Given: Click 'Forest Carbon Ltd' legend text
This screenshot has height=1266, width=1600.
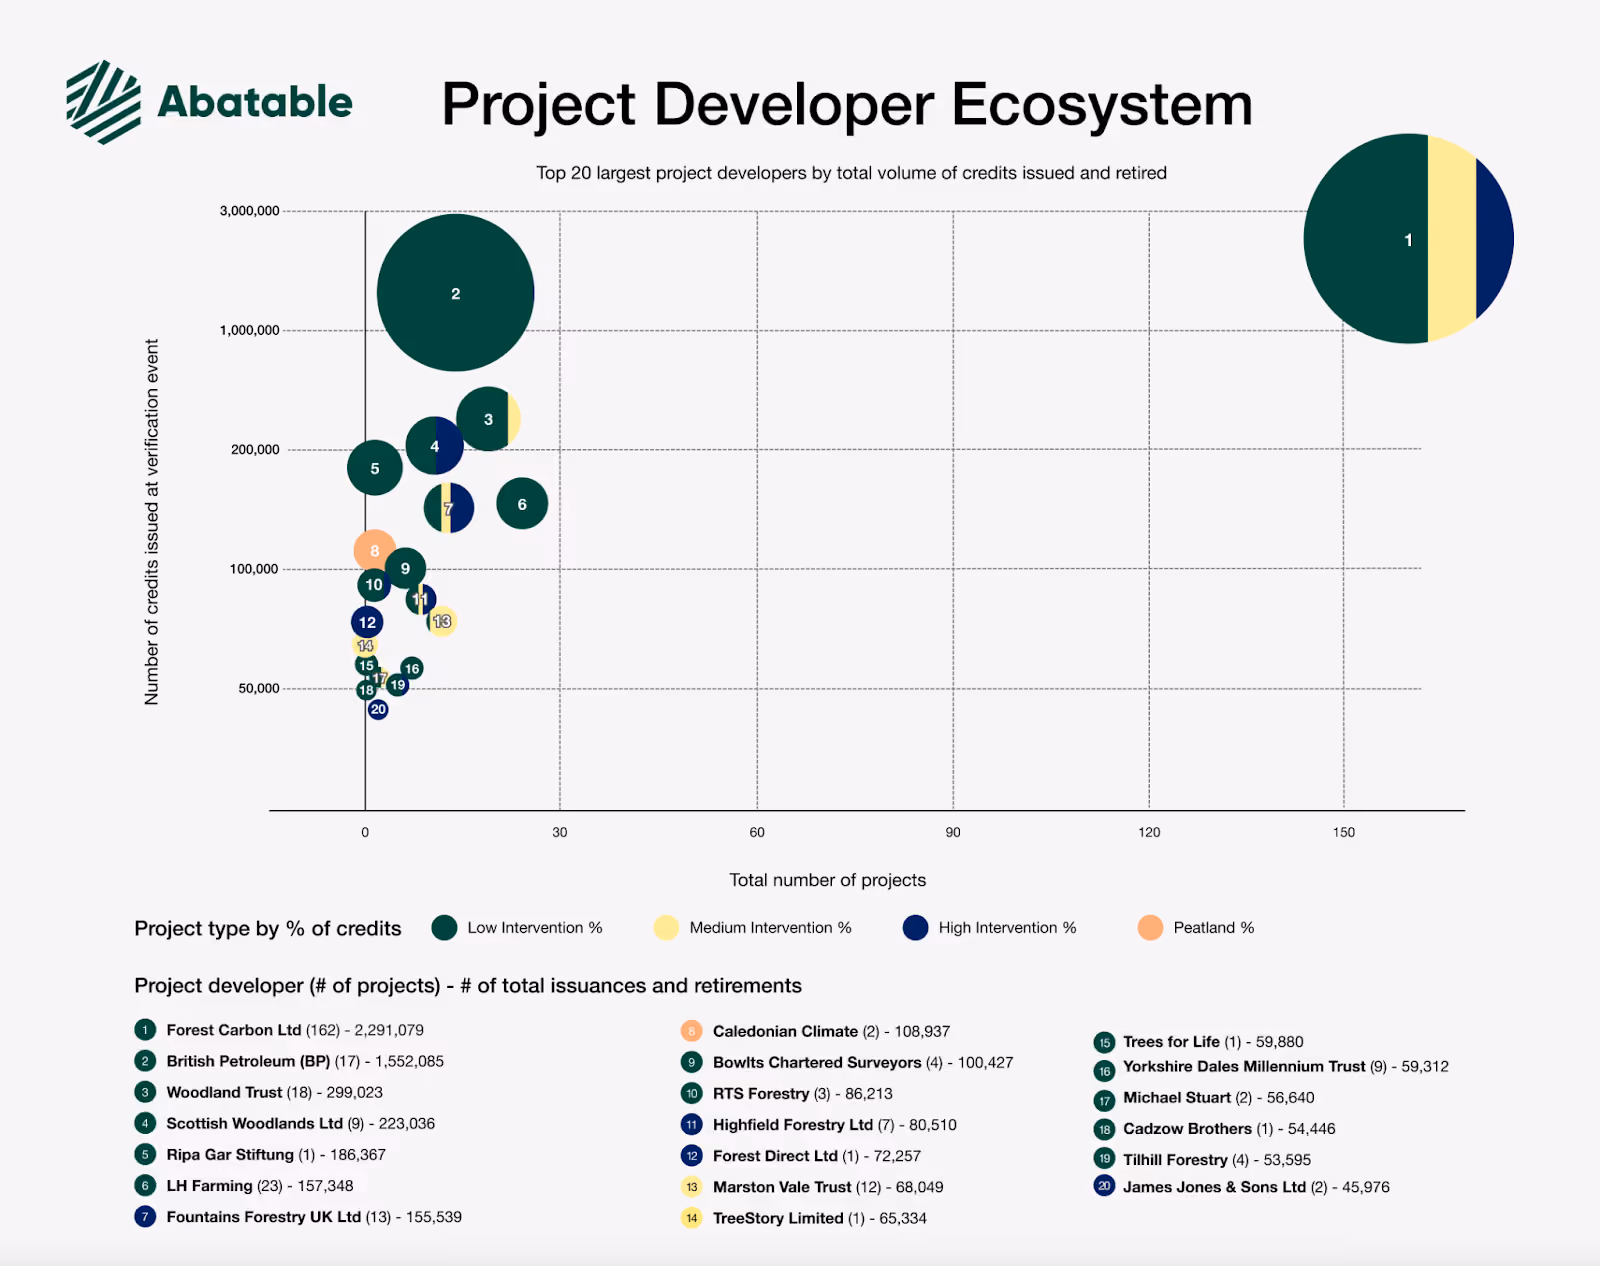Looking at the screenshot, I should click(234, 1030).
